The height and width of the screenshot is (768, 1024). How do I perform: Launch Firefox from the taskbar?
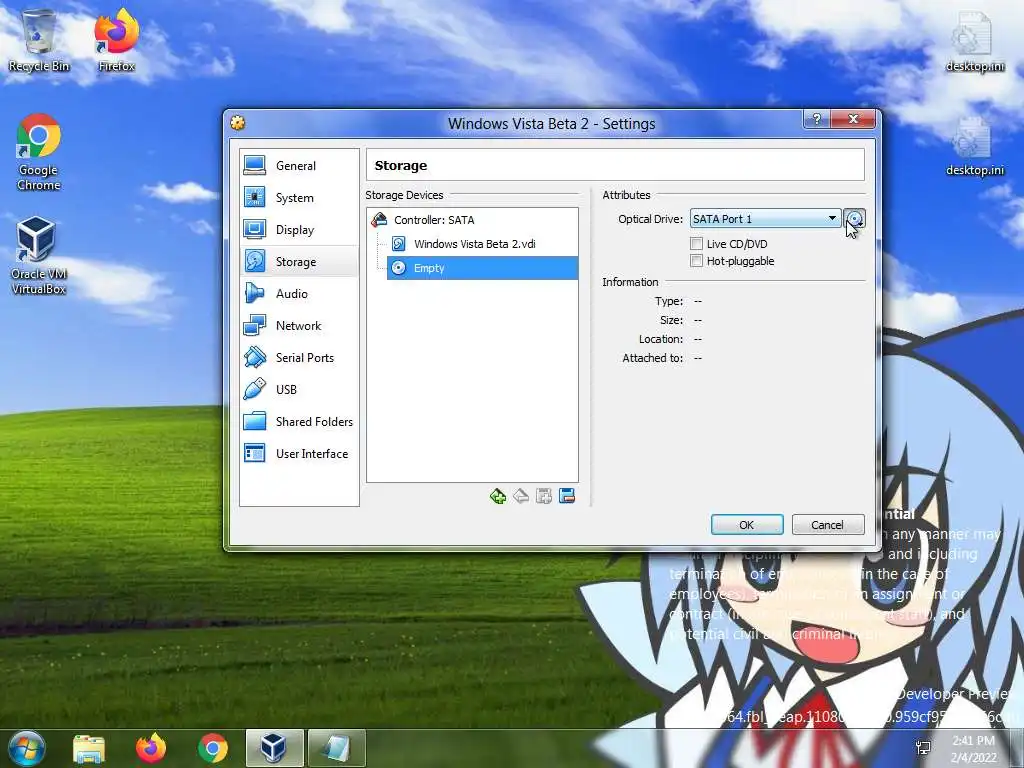151,748
